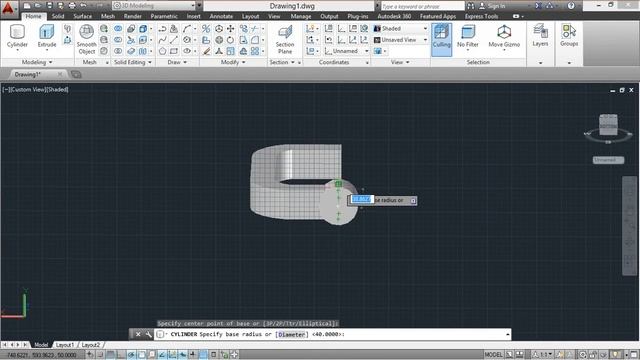Expand the Section panel arrow
Image resolution: width=640 pixels, height=360 pixels.
[293, 62]
